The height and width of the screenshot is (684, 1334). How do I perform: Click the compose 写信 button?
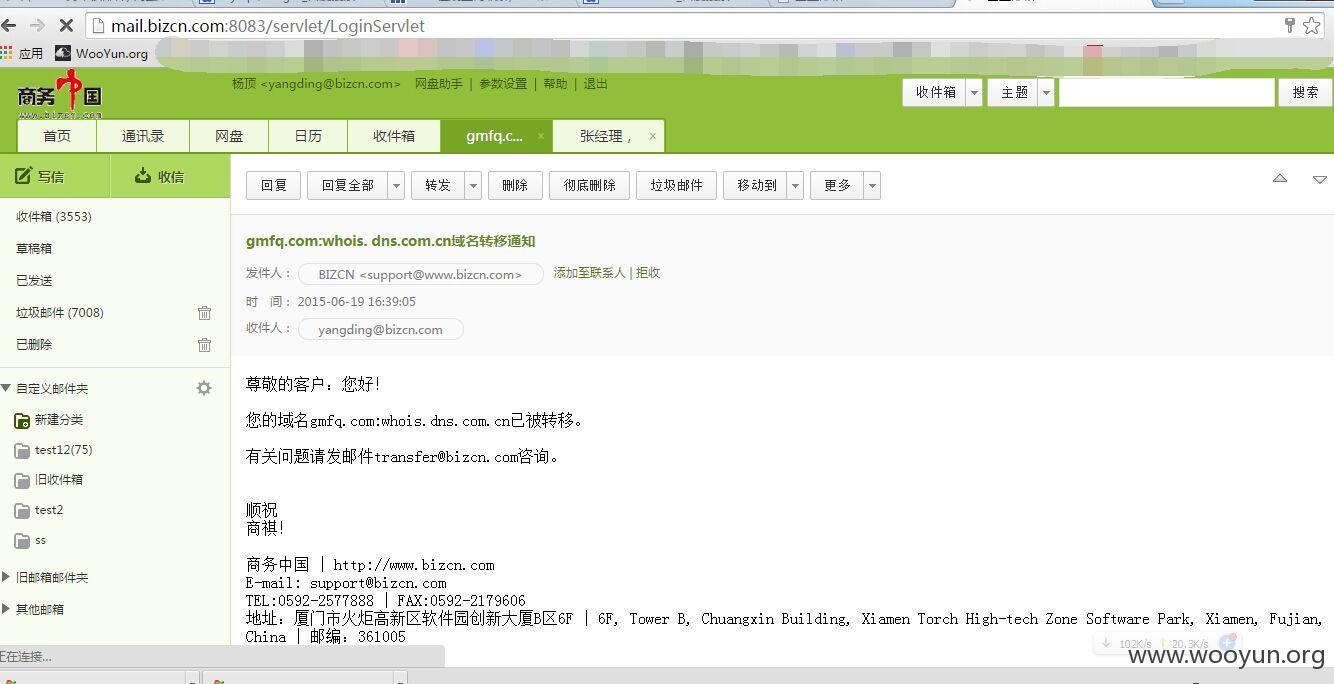[40, 176]
